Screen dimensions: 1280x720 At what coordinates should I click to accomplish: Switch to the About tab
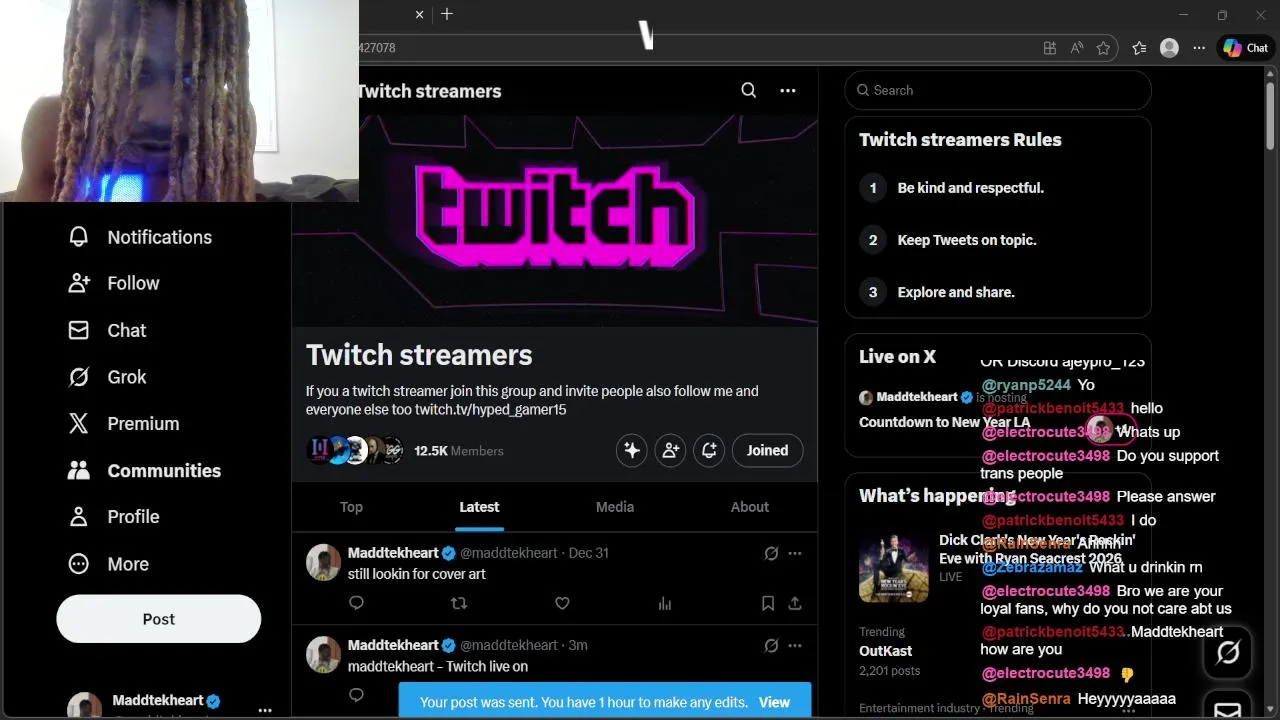coord(750,507)
